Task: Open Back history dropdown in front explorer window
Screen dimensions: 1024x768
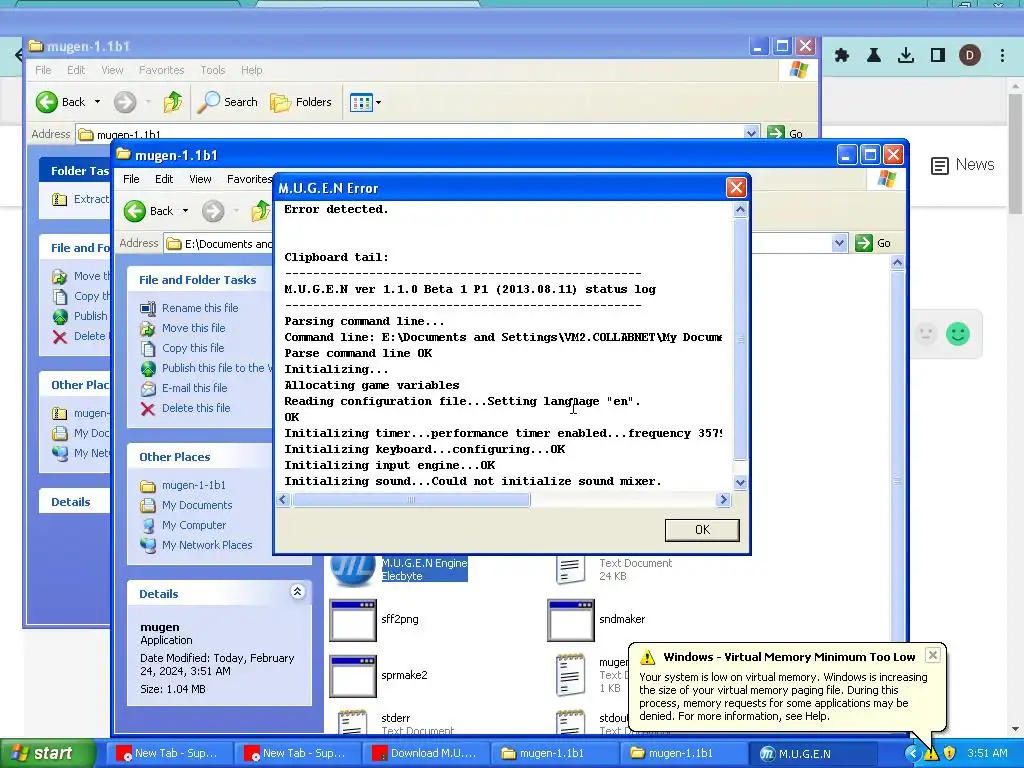Action: [x=185, y=211]
